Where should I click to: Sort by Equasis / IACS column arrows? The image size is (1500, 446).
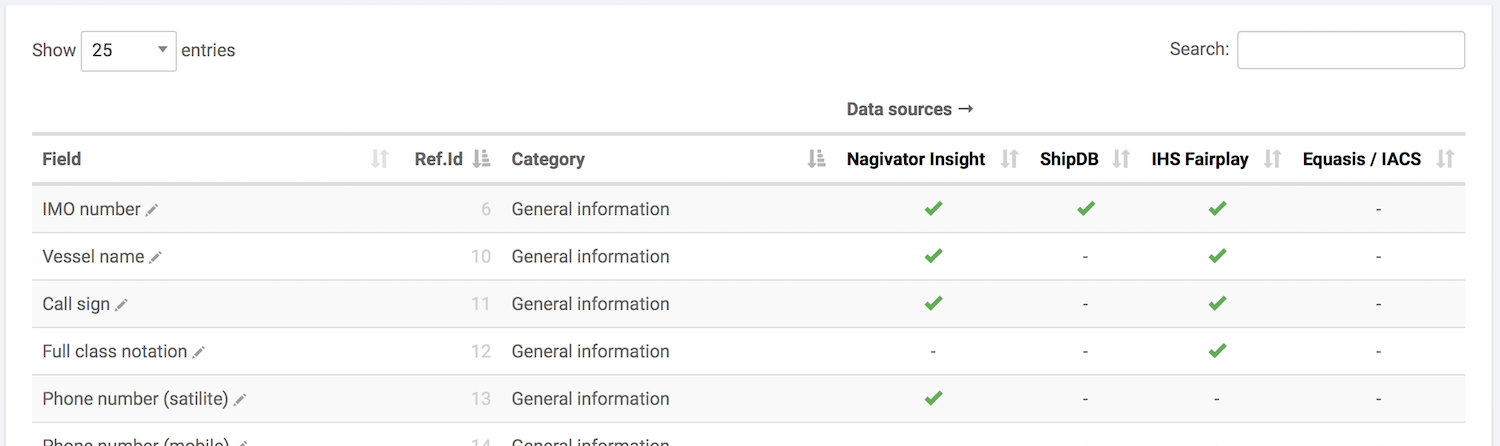click(x=1444, y=159)
